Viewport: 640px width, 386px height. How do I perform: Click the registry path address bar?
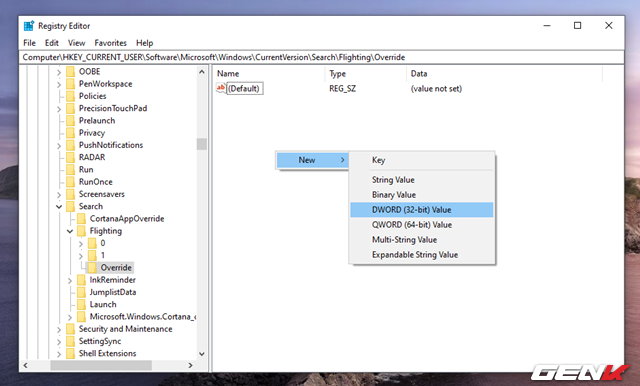pyautogui.click(x=322, y=57)
